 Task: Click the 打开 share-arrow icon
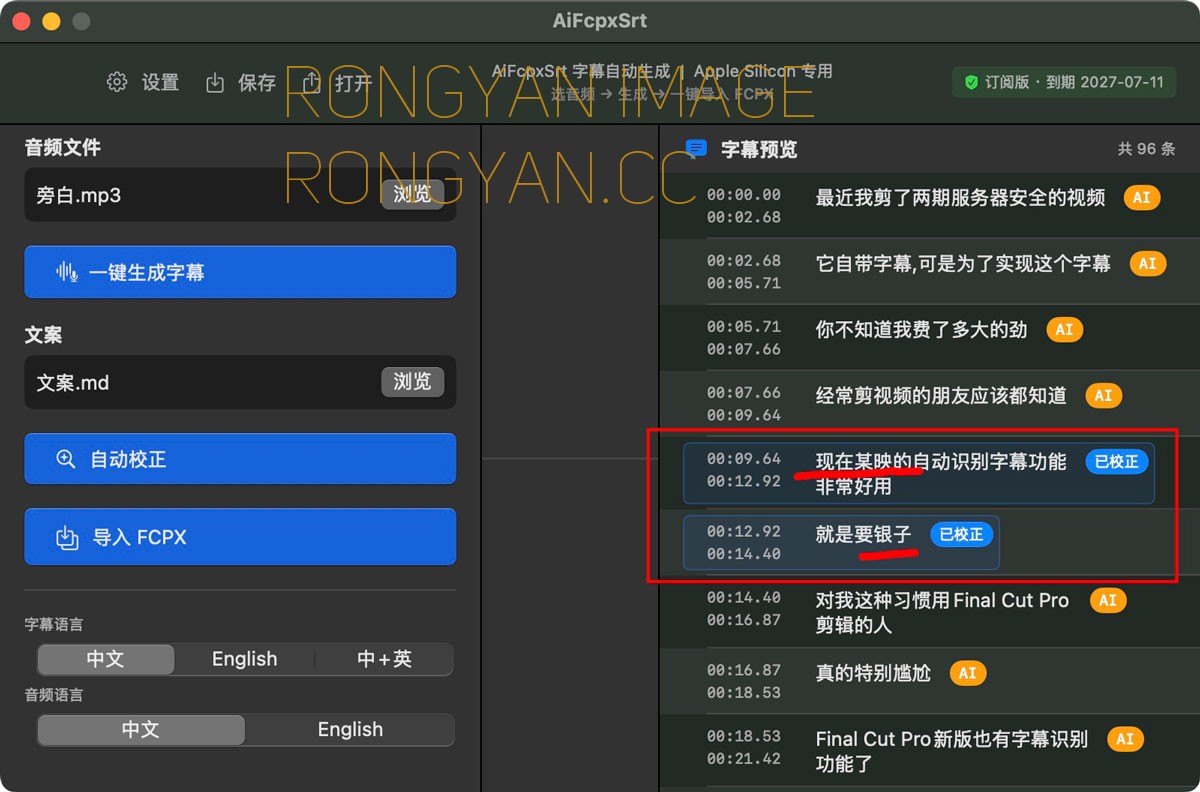pyautogui.click(x=311, y=82)
